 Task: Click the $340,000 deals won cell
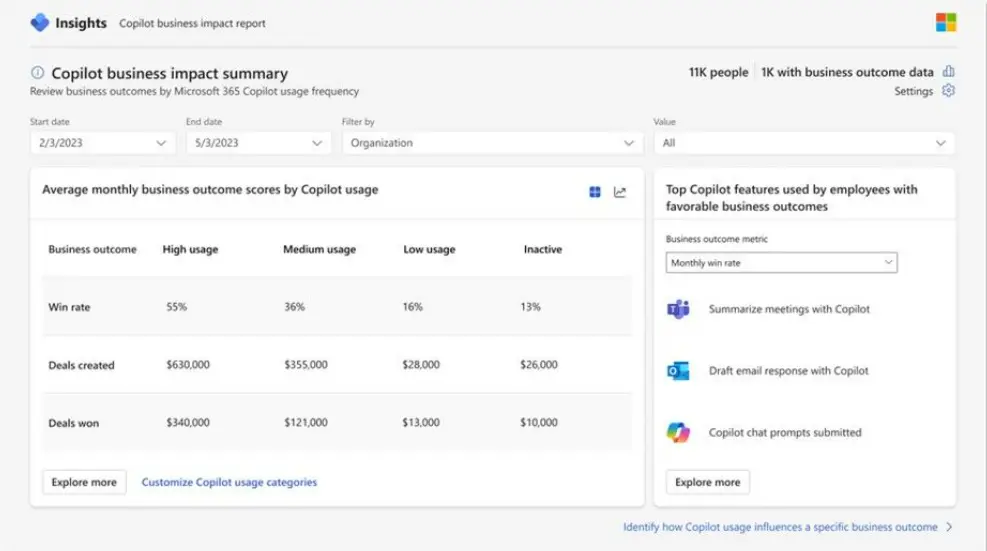point(188,423)
